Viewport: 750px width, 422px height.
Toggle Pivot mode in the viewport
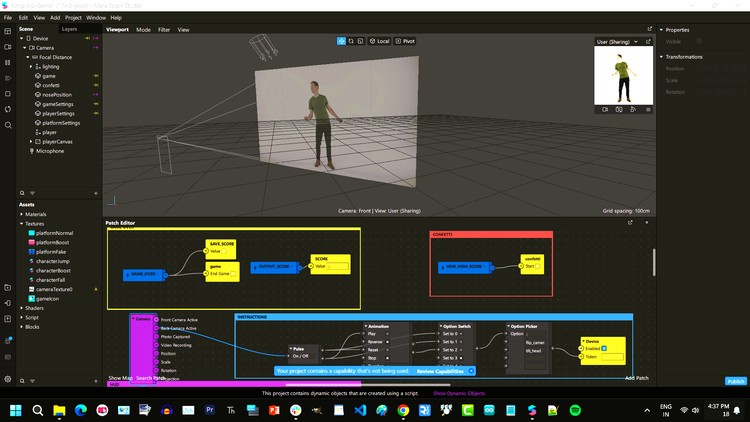tap(405, 41)
